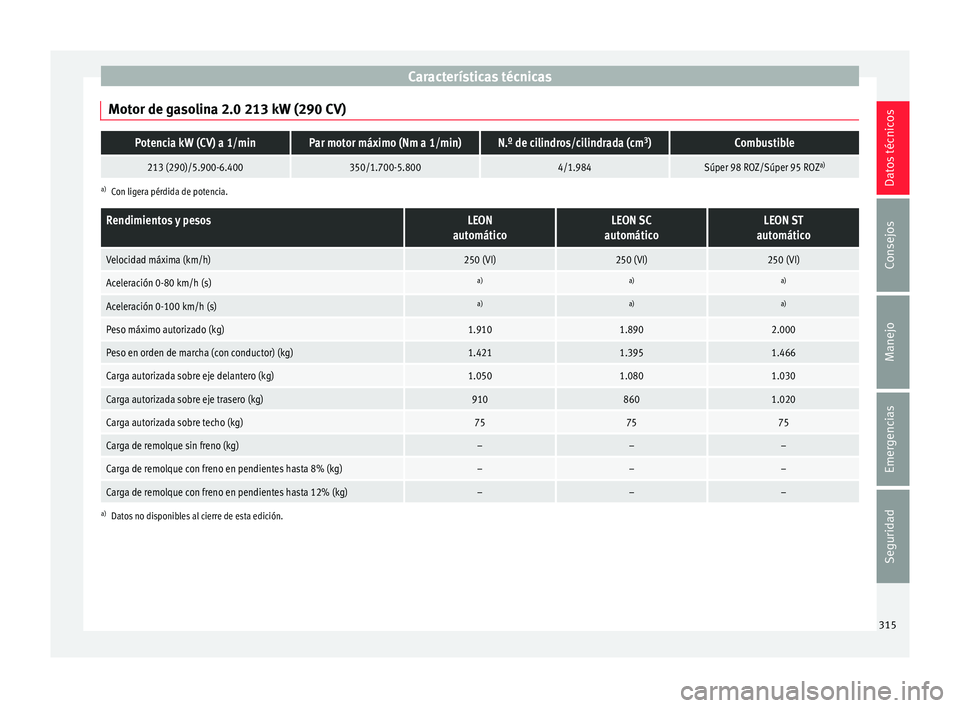
Task: Switch to the Consejos side tab
Action: pyautogui.click(x=892, y=244)
